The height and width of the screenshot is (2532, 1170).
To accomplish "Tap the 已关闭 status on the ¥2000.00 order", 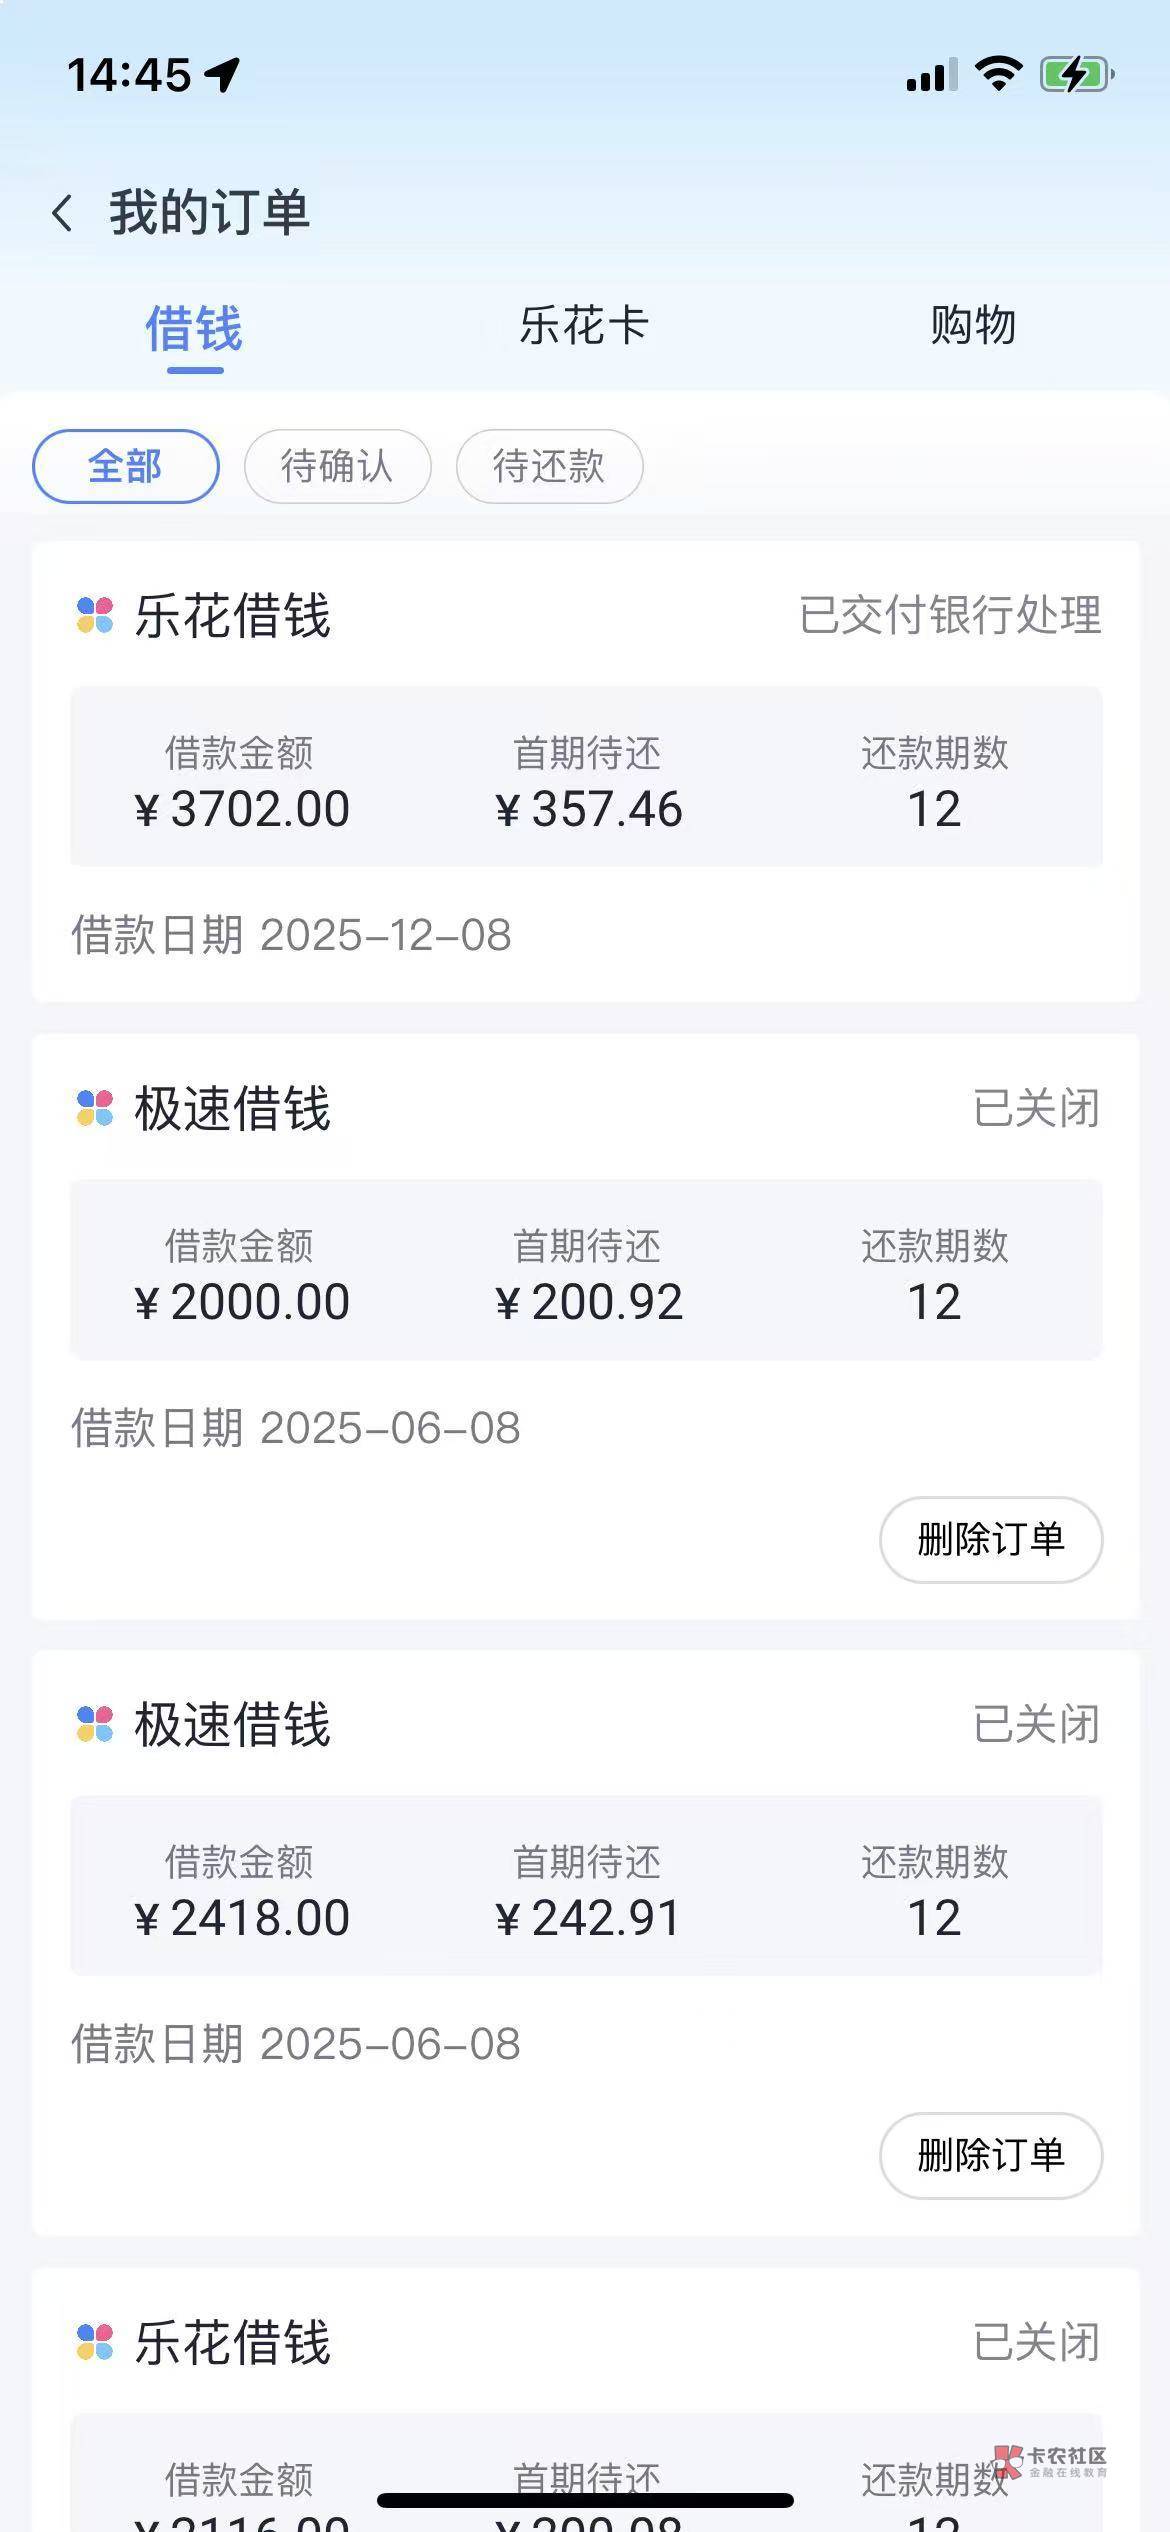I will [x=1036, y=1108].
